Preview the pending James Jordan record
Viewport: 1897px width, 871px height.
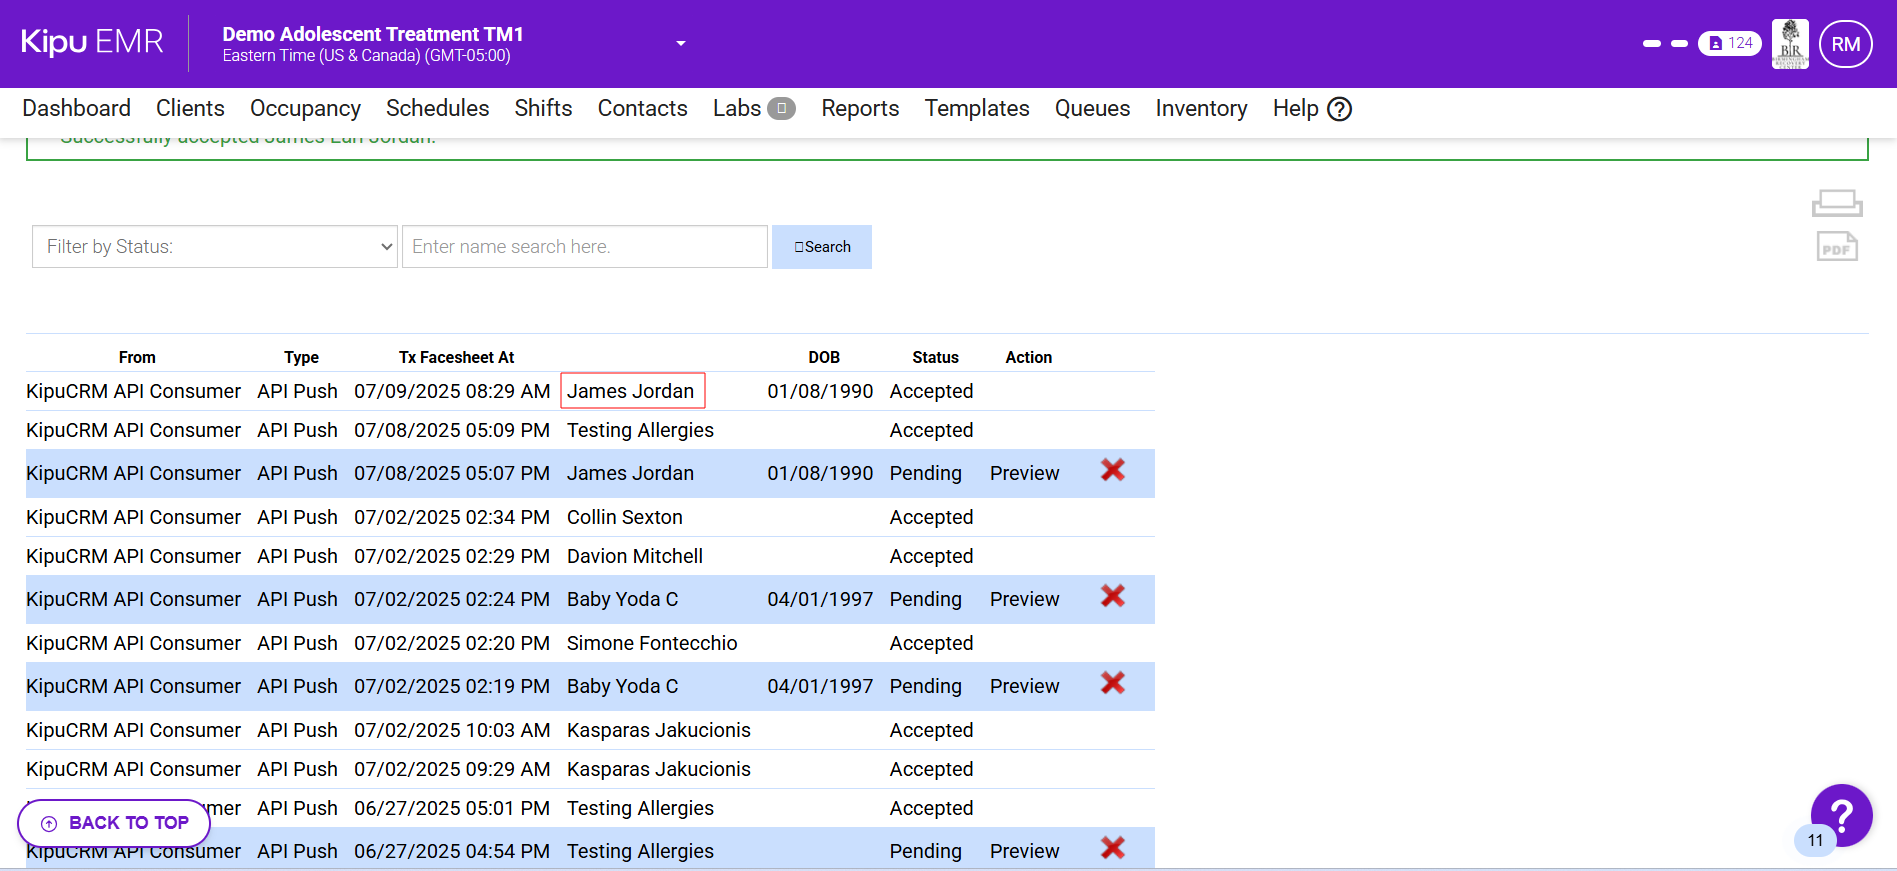(1024, 474)
